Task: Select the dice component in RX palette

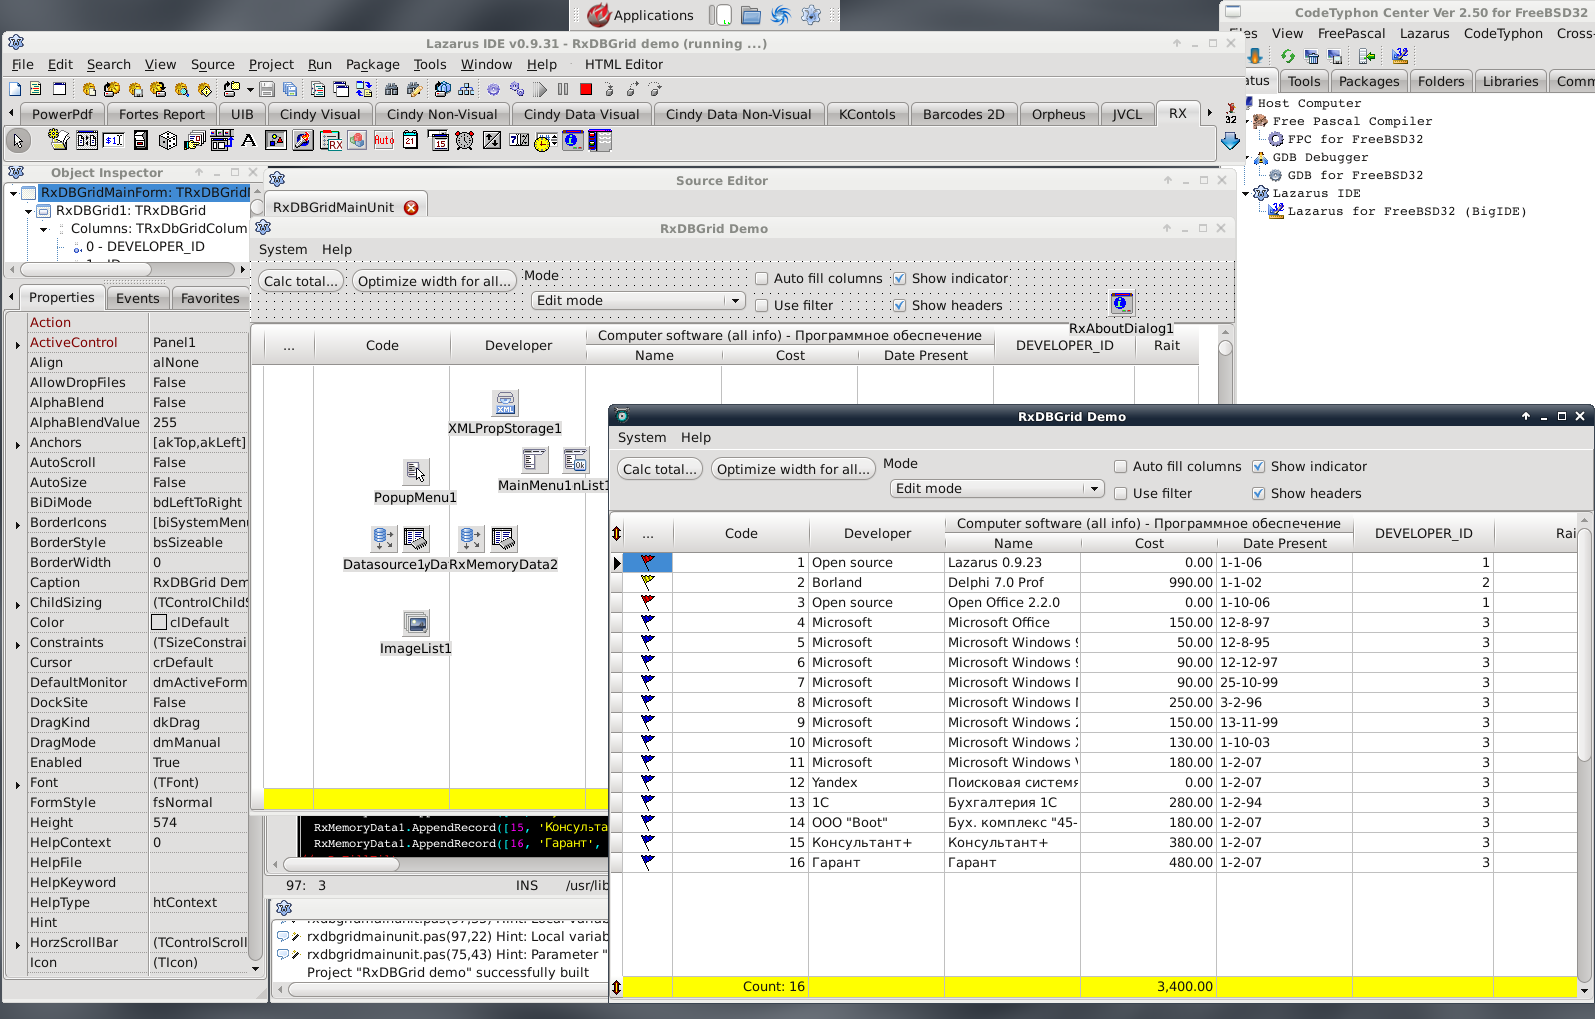Action: (x=168, y=141)
